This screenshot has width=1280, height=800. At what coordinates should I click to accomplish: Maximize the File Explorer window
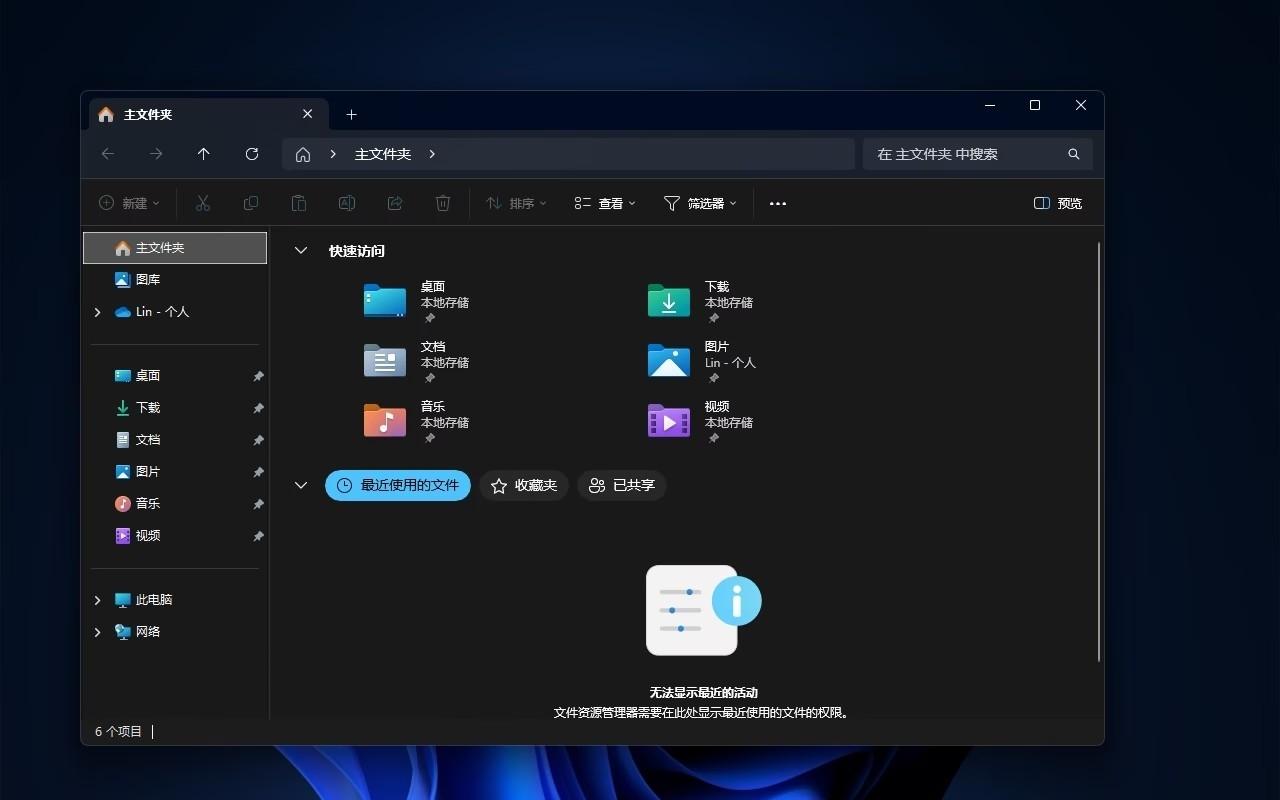[1035, 105]
